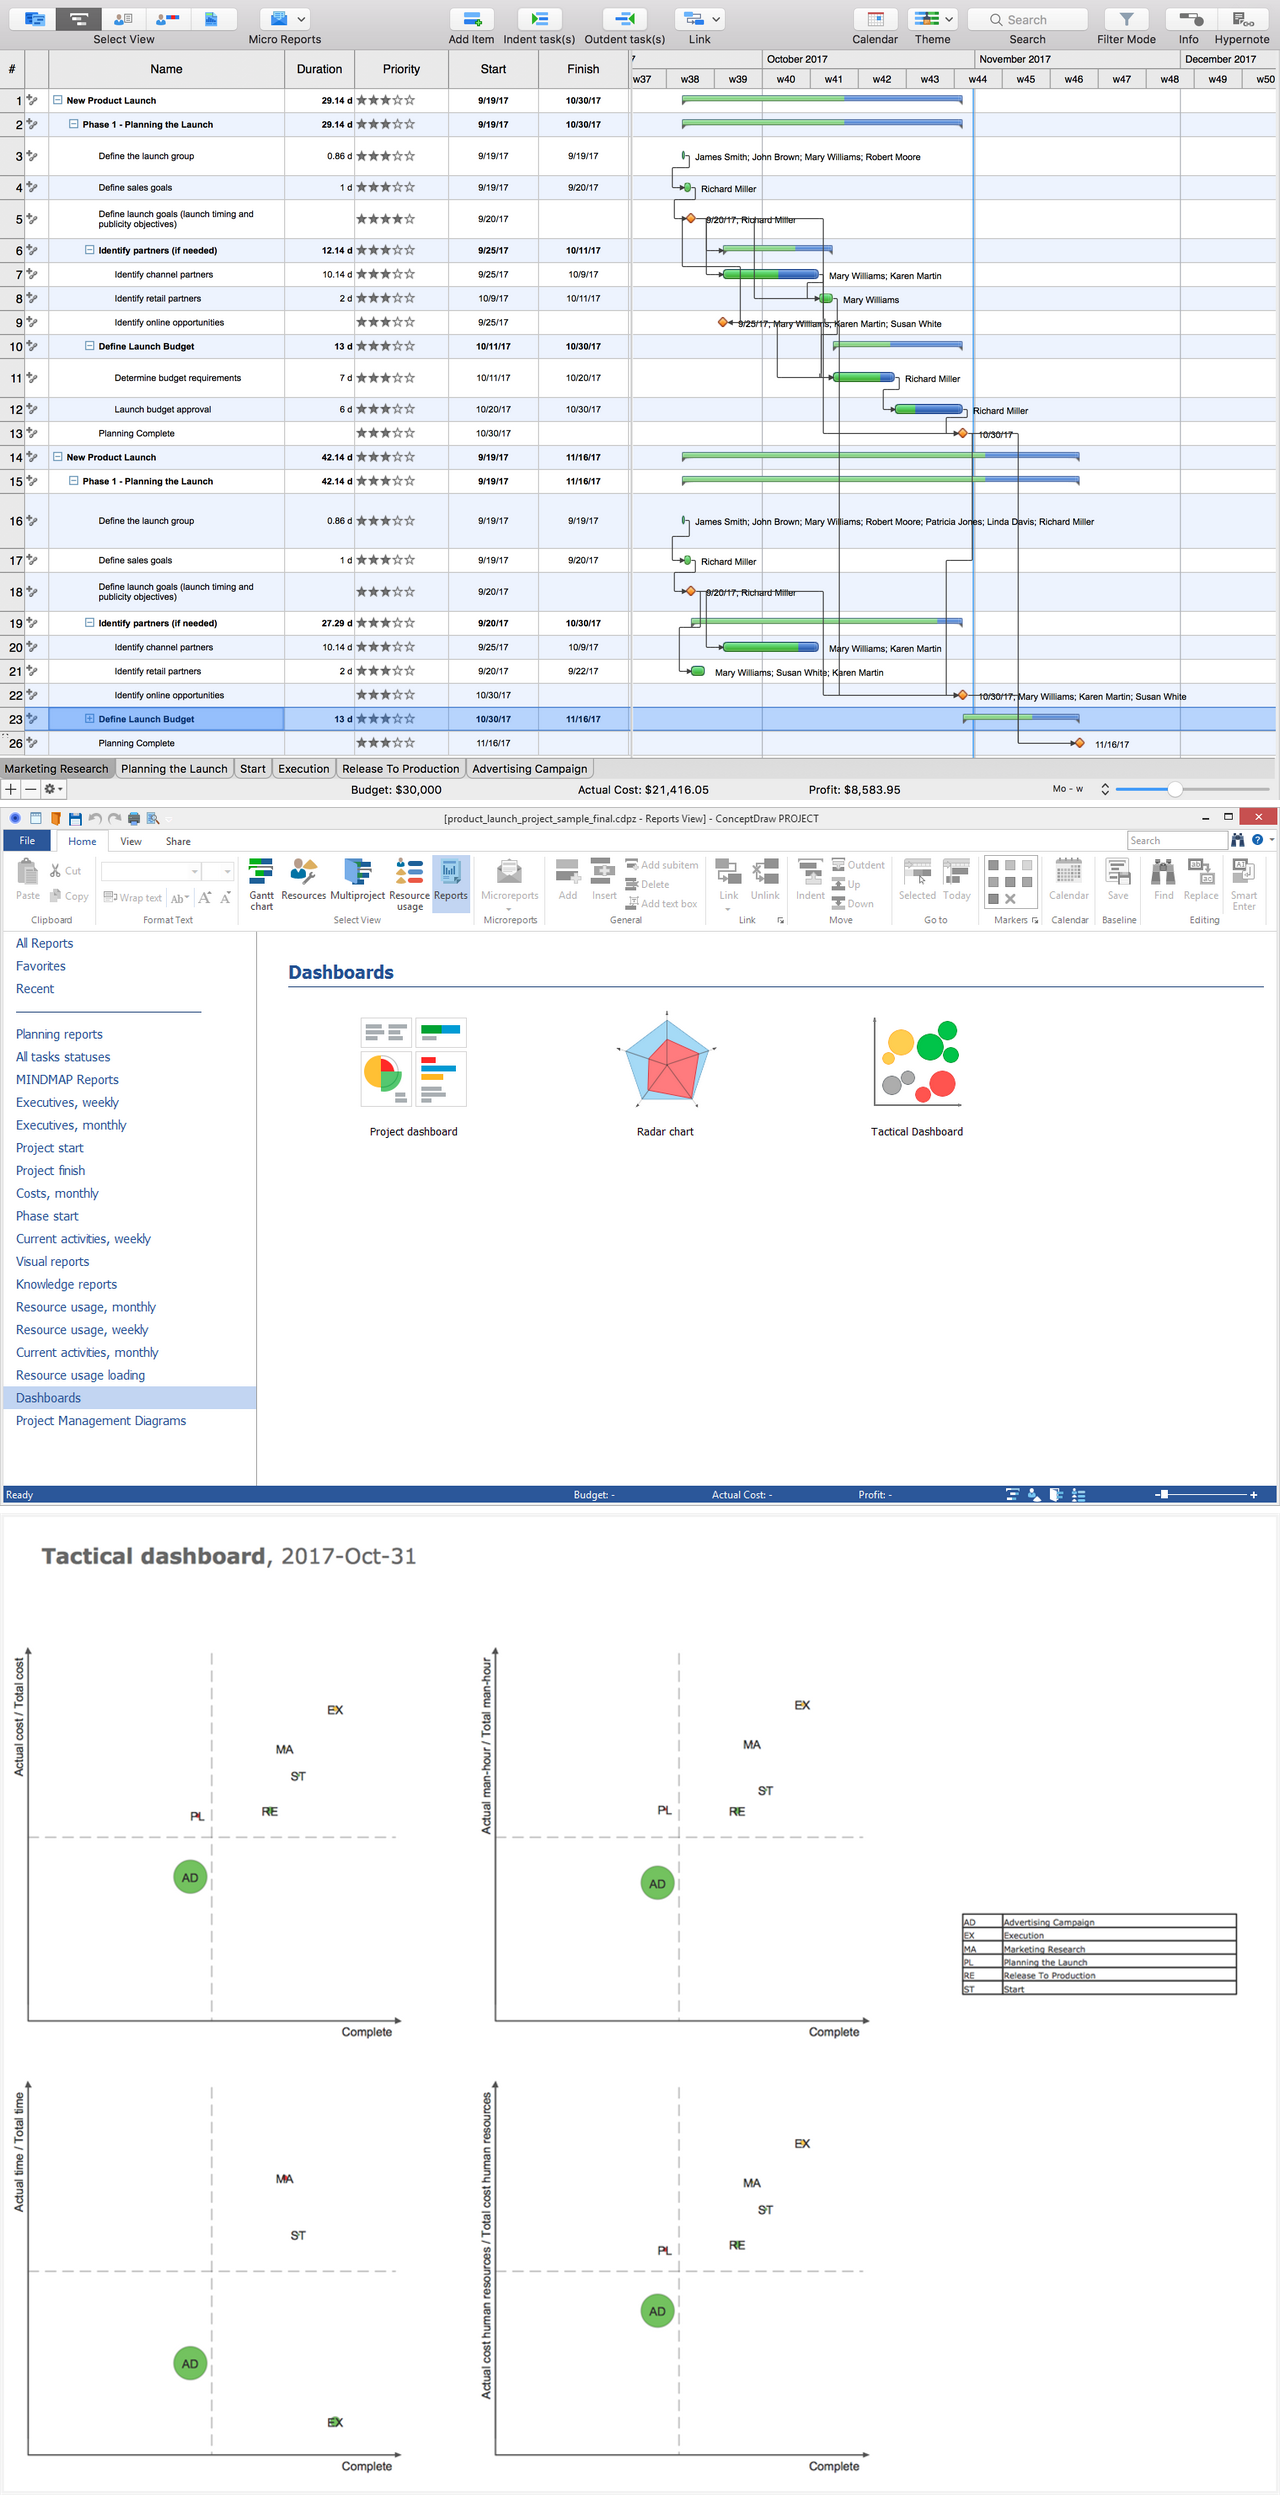The width and height of the screenshot is (1283, 2496).
Task: Click the Save Baseline ribbon icon
Action: click(x=1120, y=881)
